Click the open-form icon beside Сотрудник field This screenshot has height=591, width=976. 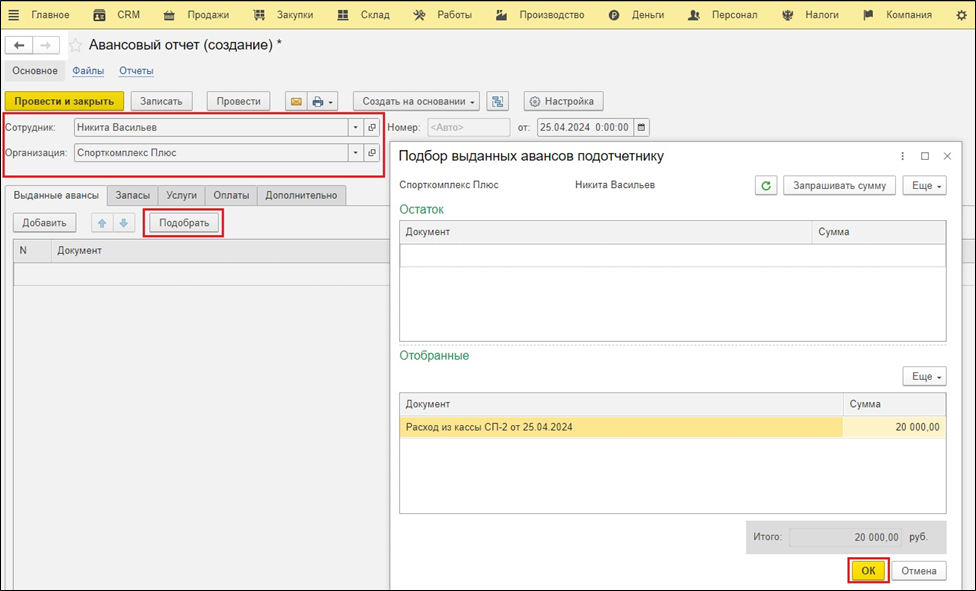pyautogui.click(x=371, y=127)
